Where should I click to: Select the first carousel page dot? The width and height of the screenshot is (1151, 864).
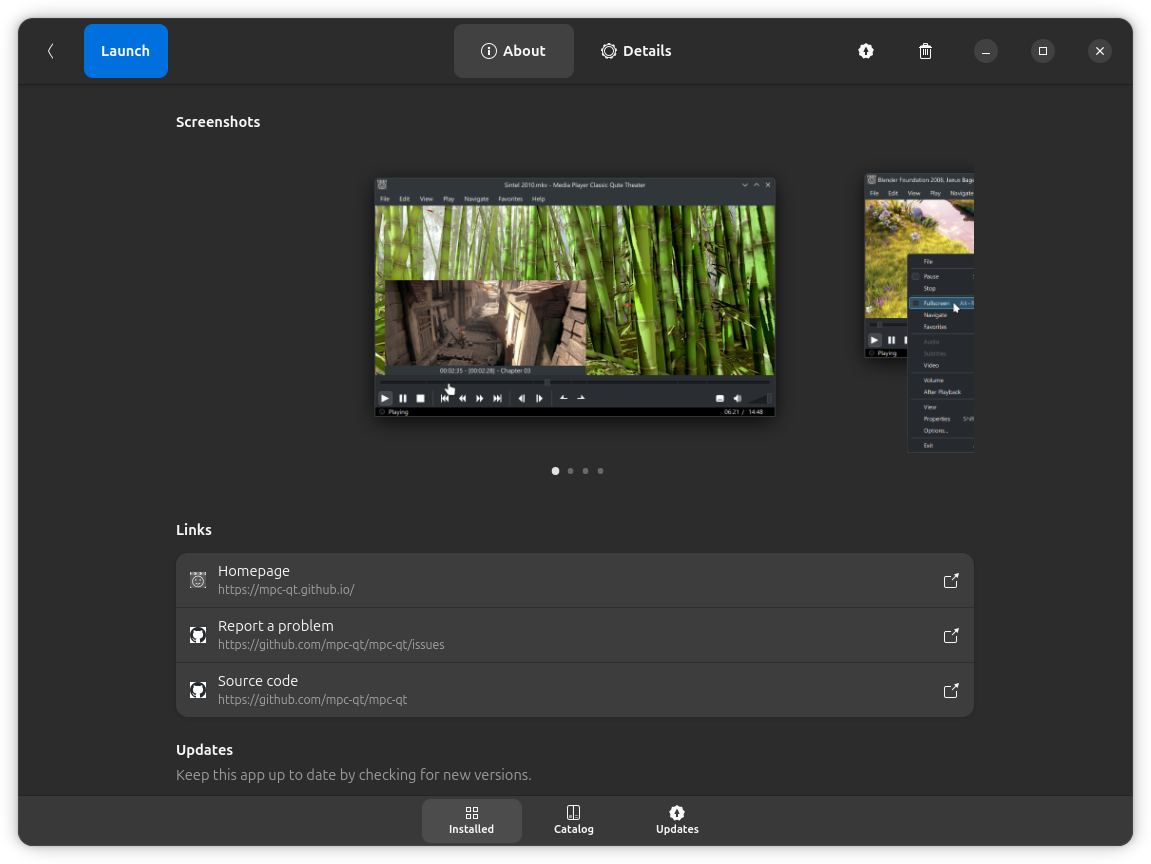click(556, 471)
